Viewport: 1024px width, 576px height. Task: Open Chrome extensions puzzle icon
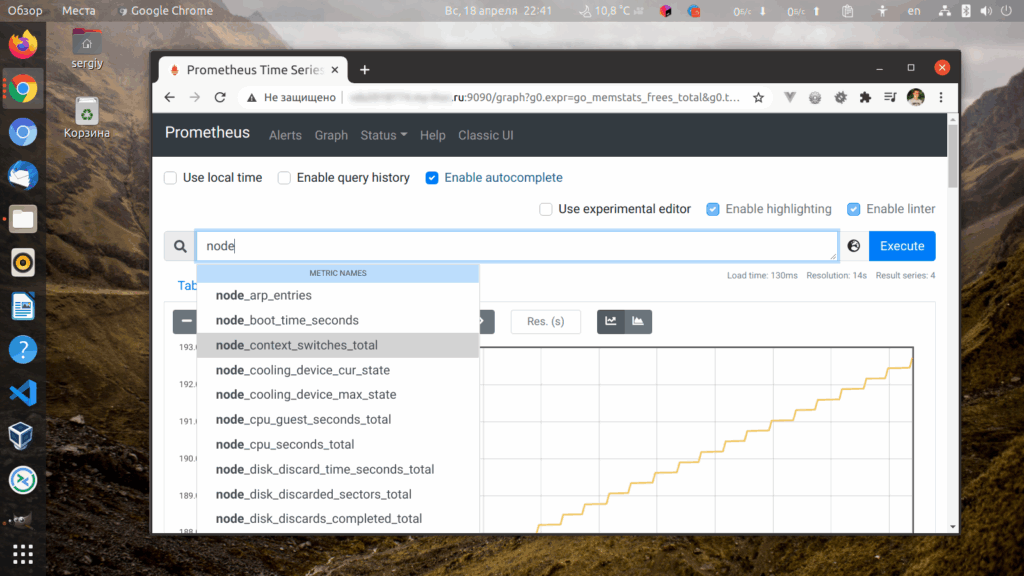pyautogui.click(x=865, y=97)
